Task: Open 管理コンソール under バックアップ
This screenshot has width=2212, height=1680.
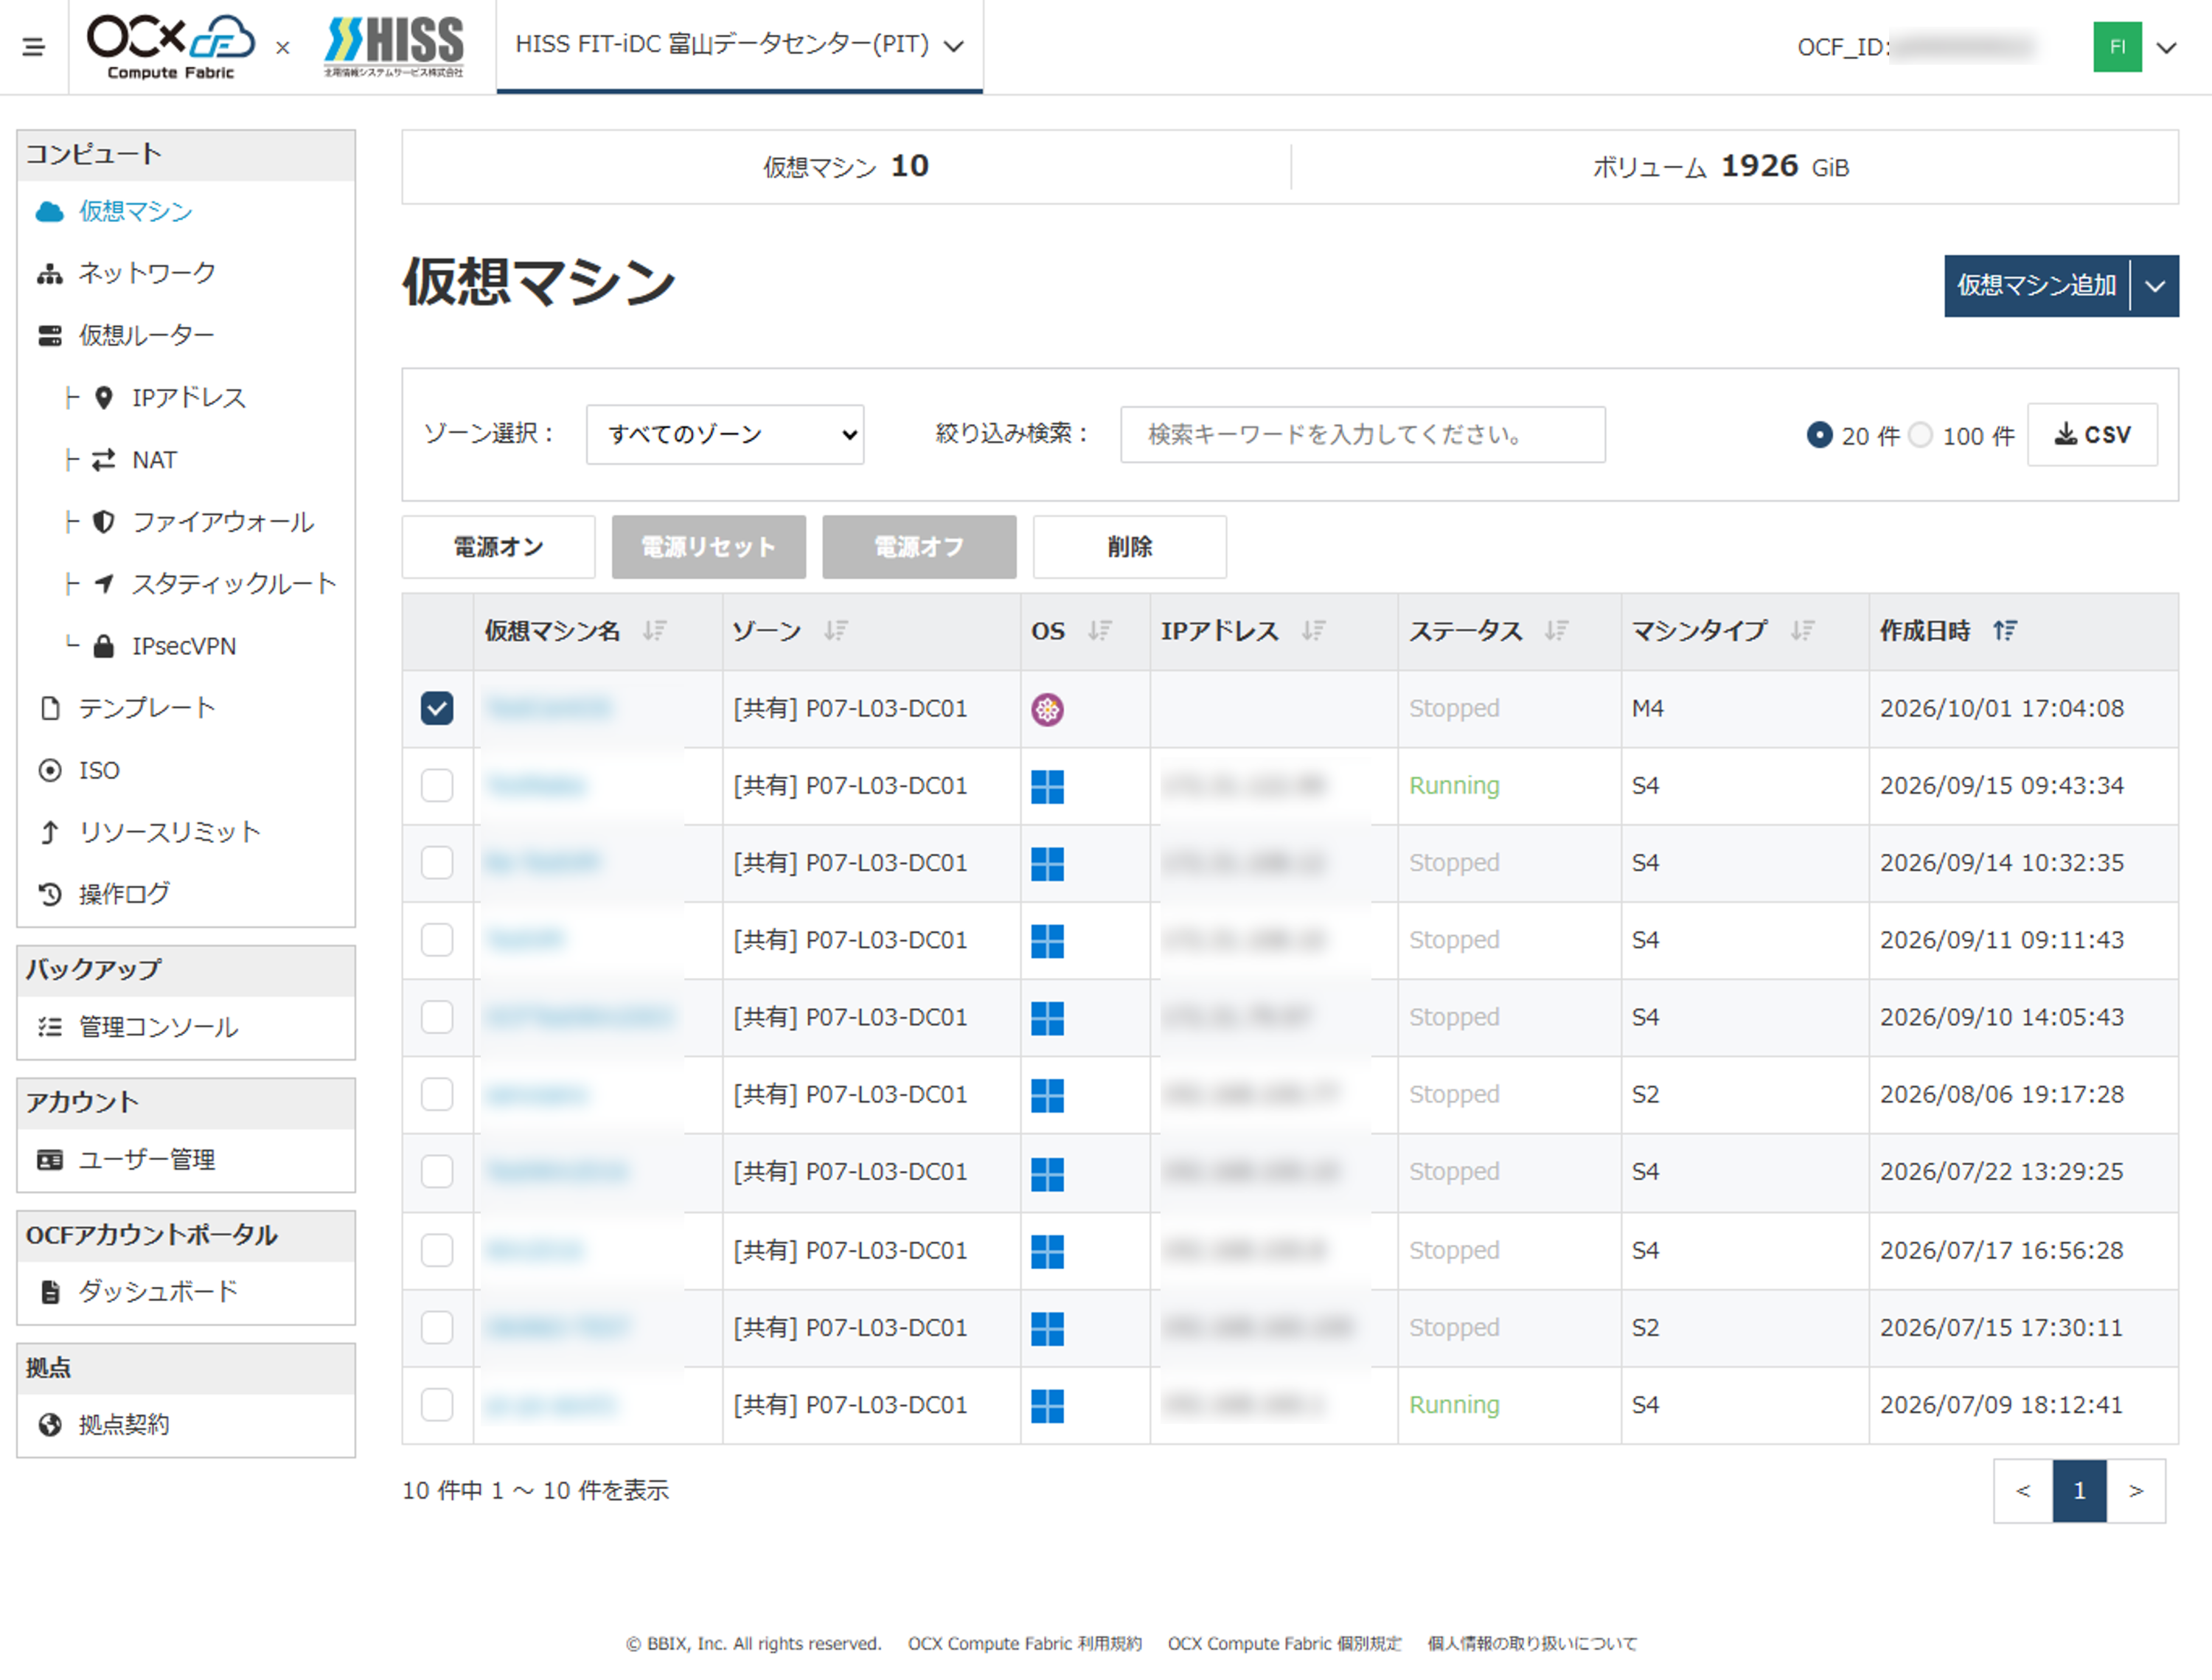Action: 158,1027
